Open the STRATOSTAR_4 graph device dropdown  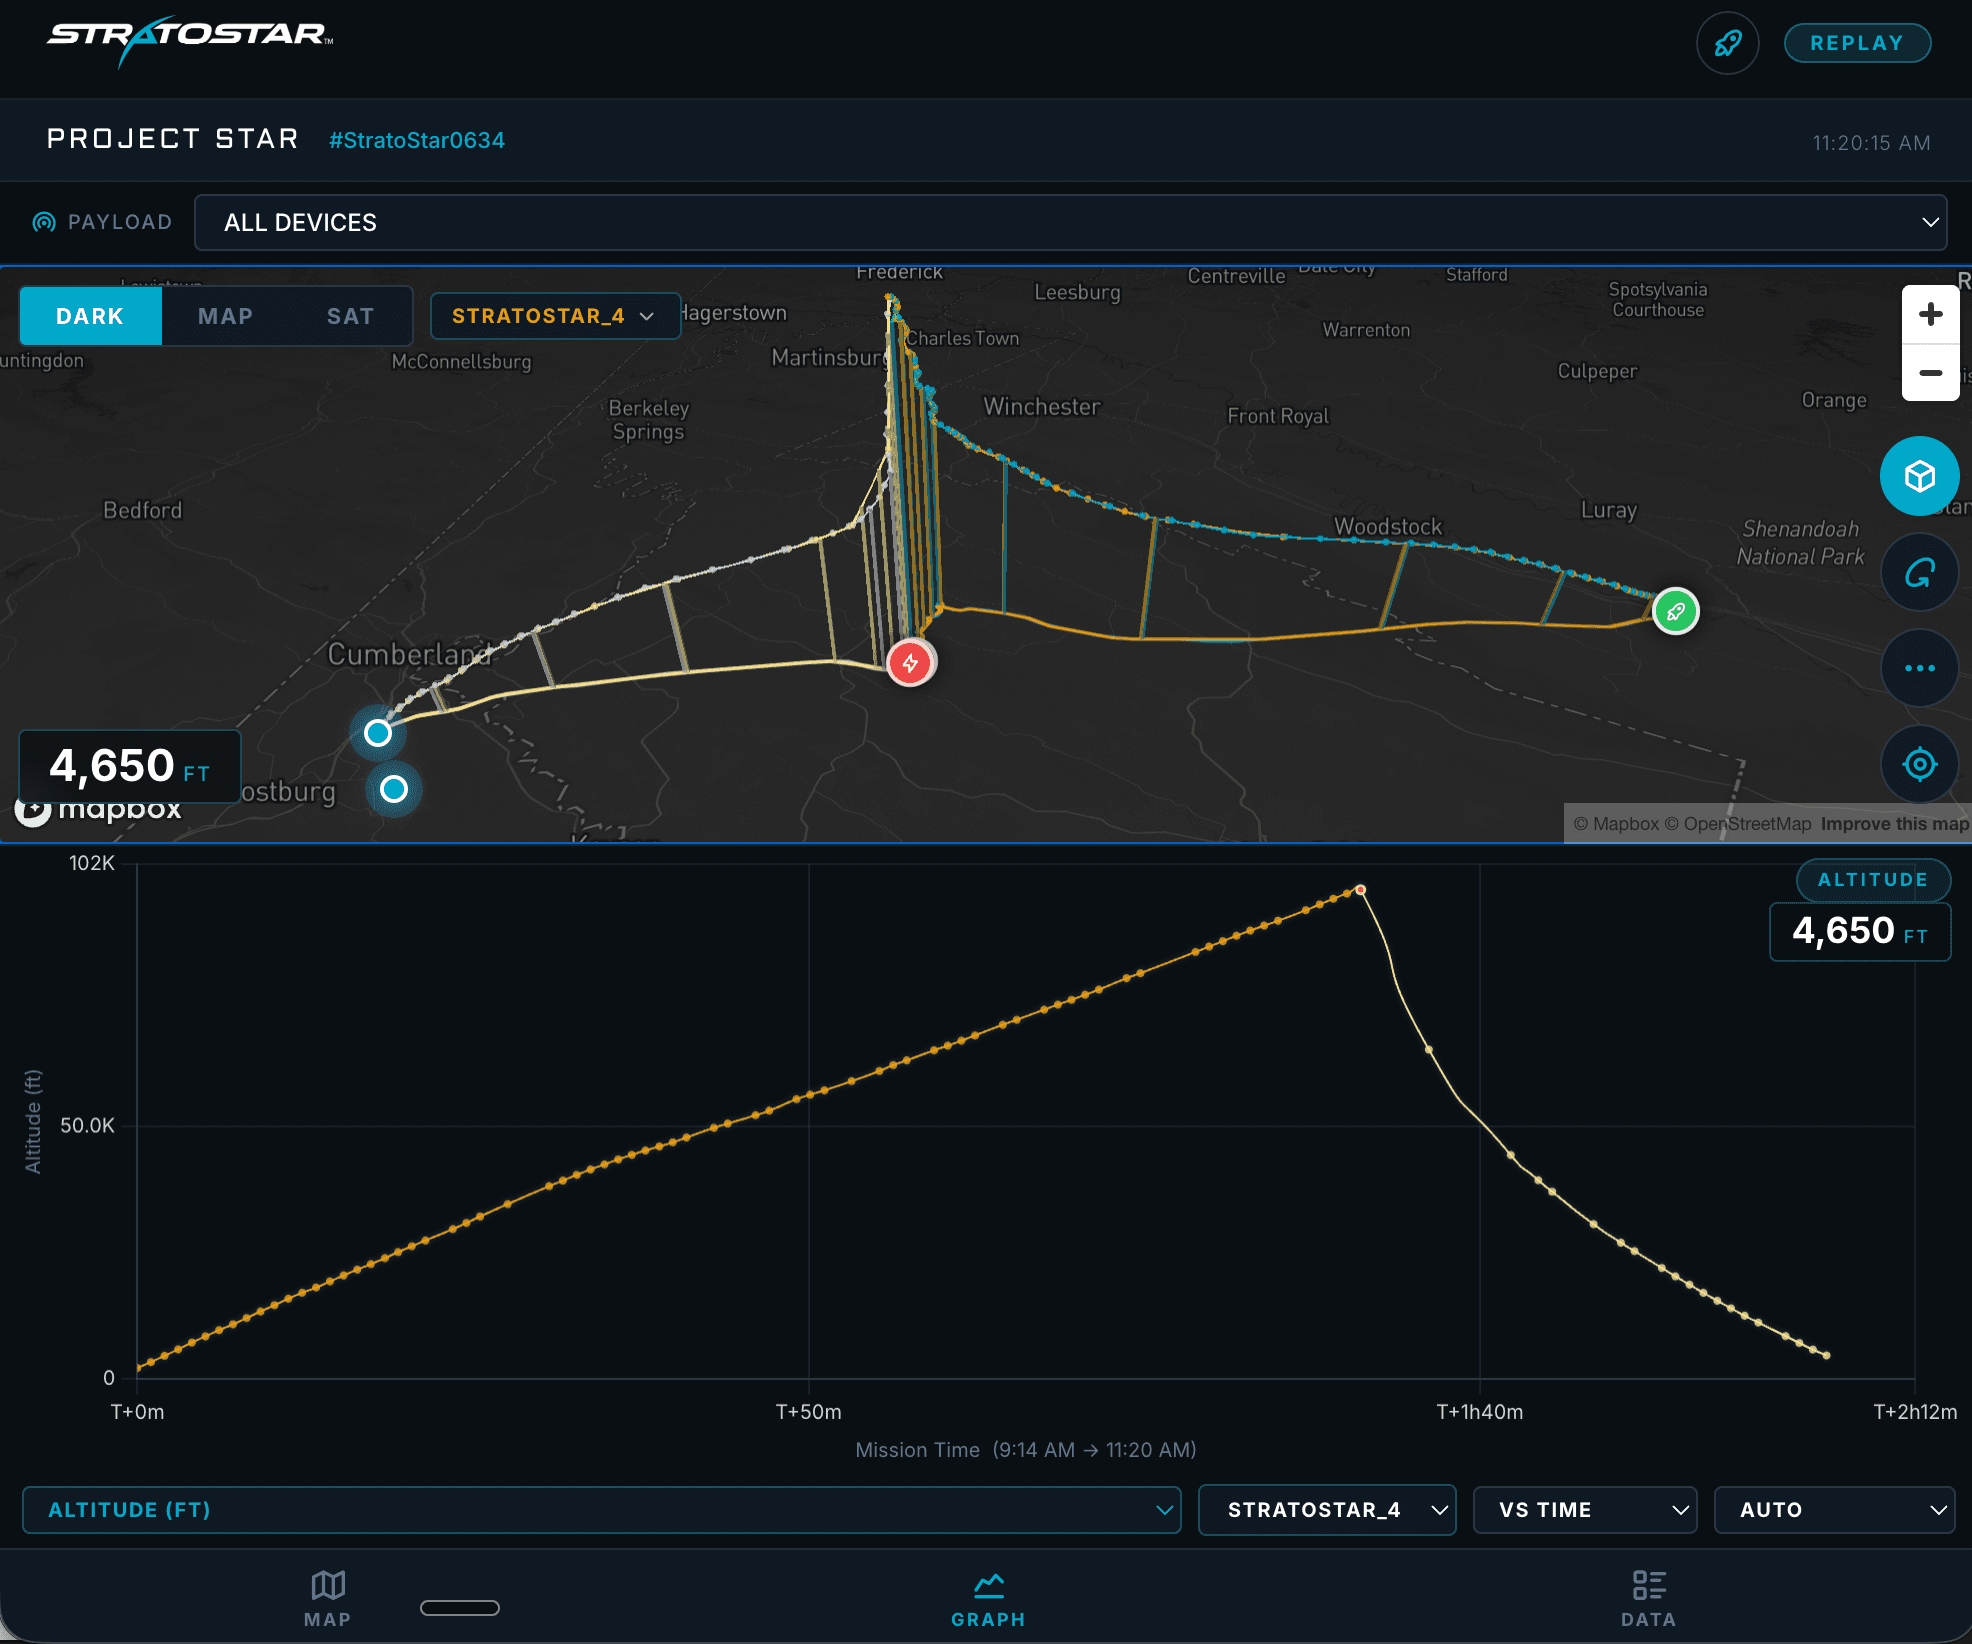1327,1510
